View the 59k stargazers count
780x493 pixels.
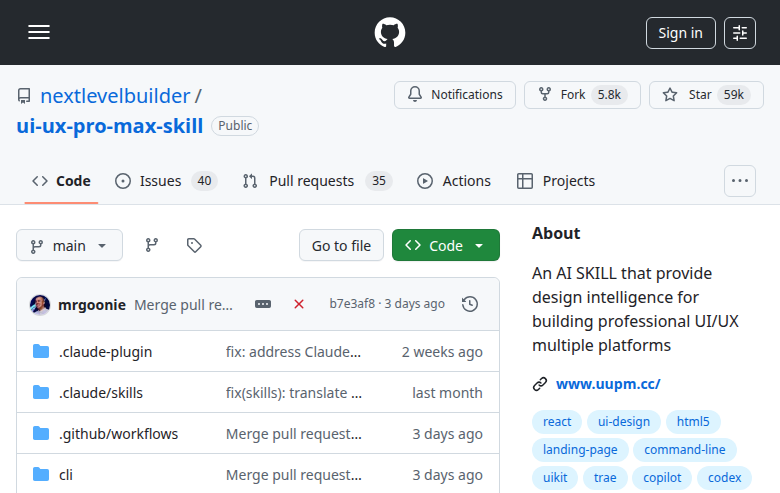pos(733,95)
